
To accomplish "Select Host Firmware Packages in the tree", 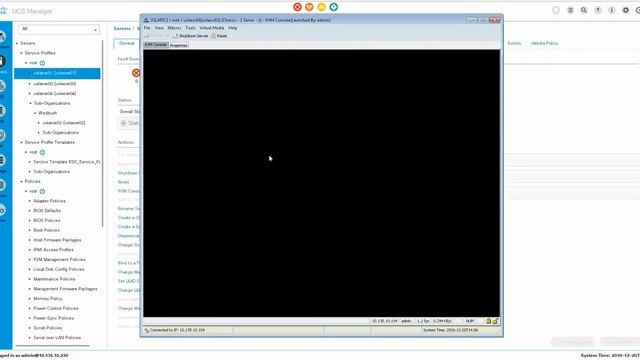I will 57,240.
